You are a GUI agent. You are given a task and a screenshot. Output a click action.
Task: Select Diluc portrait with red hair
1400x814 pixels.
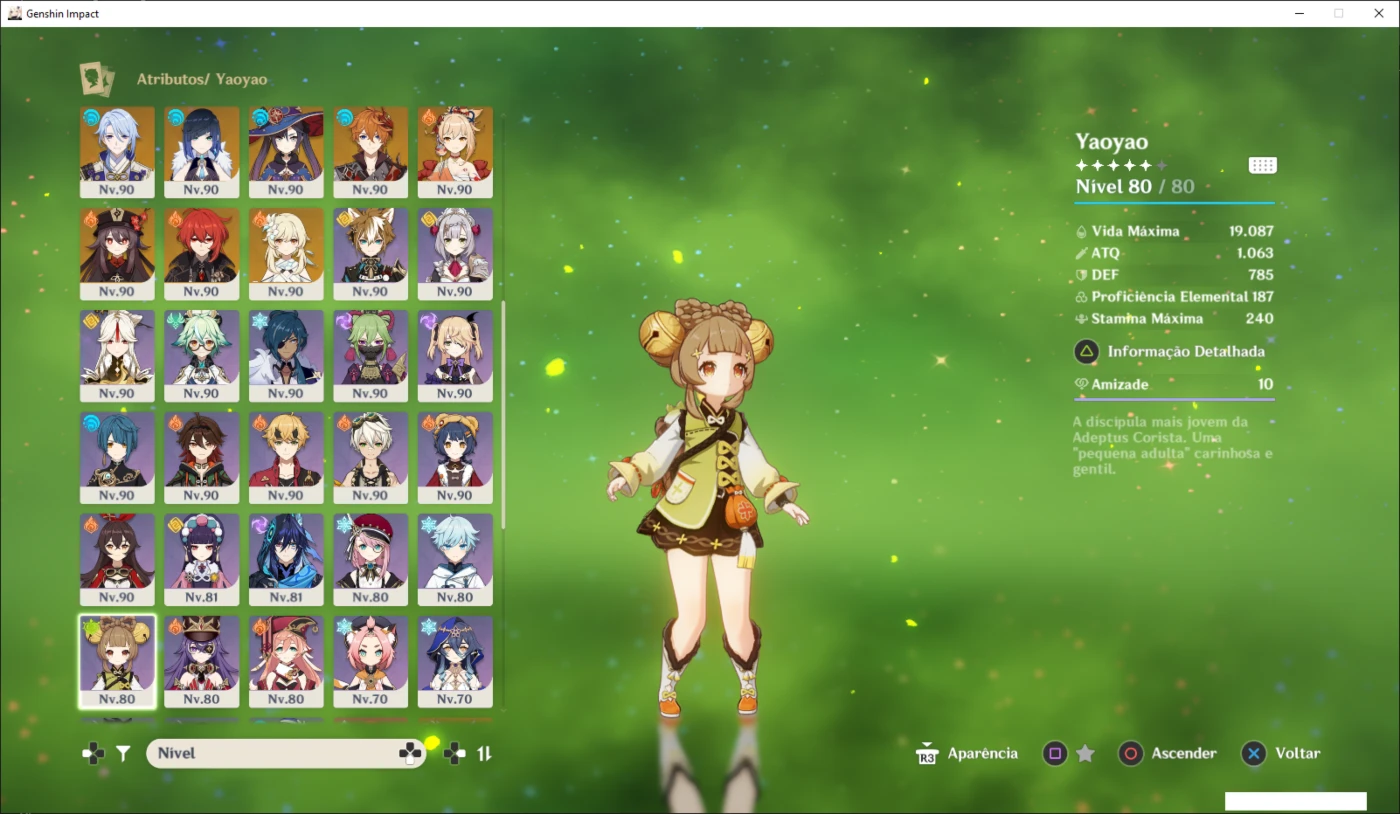point(201,254)
